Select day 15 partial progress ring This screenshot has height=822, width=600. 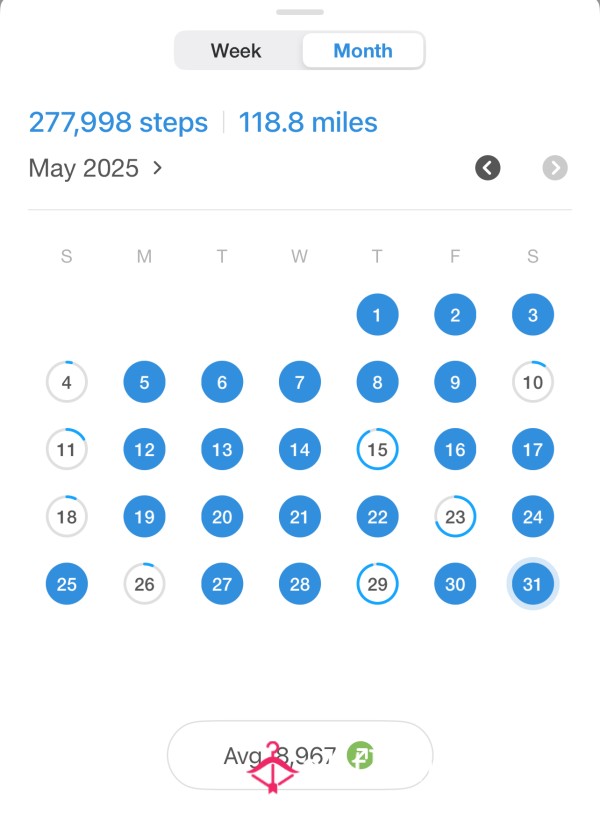pyautogui.click(x=377, y=449)
